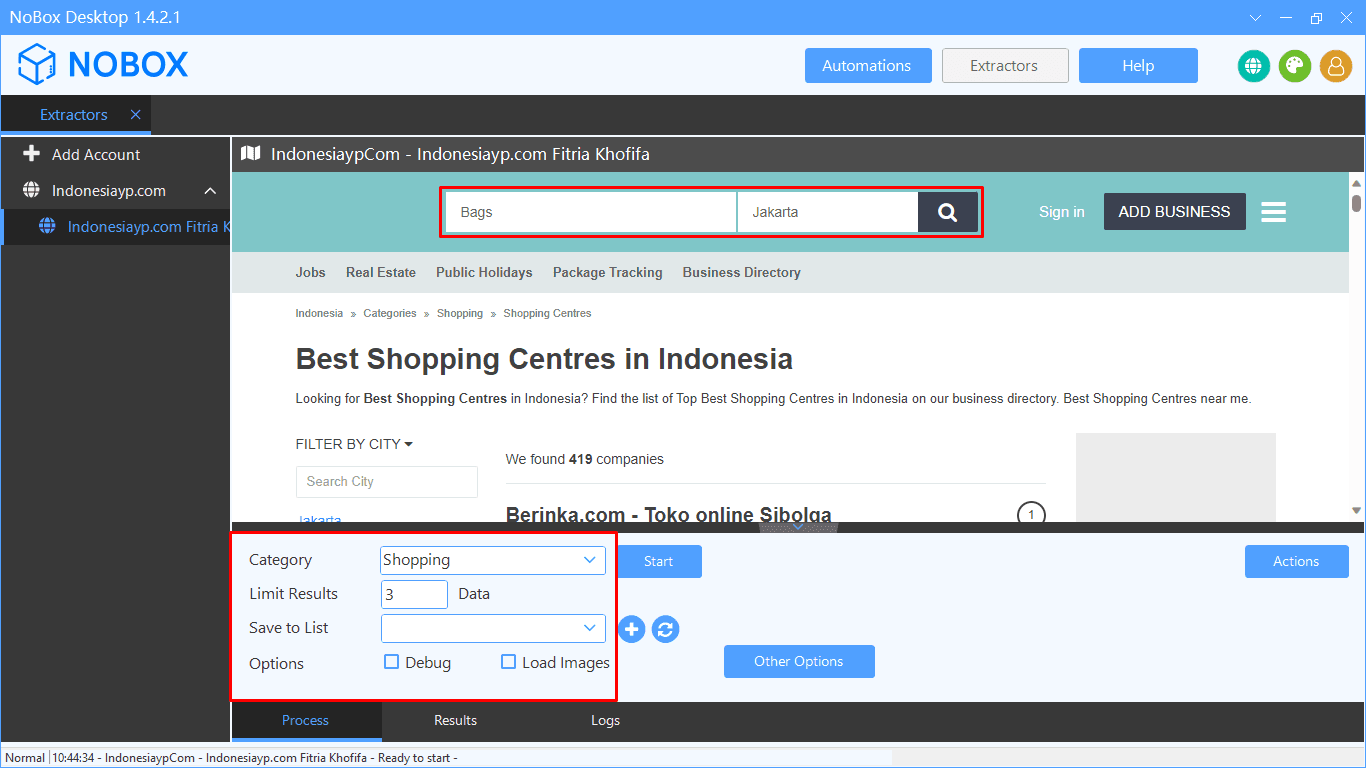Open the user account icon
This screenshot has height=768, width=1366.
(1337, 66)
